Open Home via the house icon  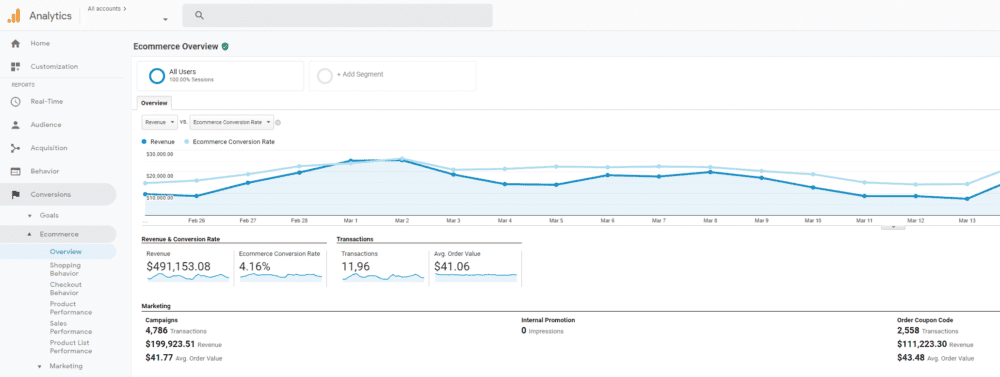coord(15,43)
